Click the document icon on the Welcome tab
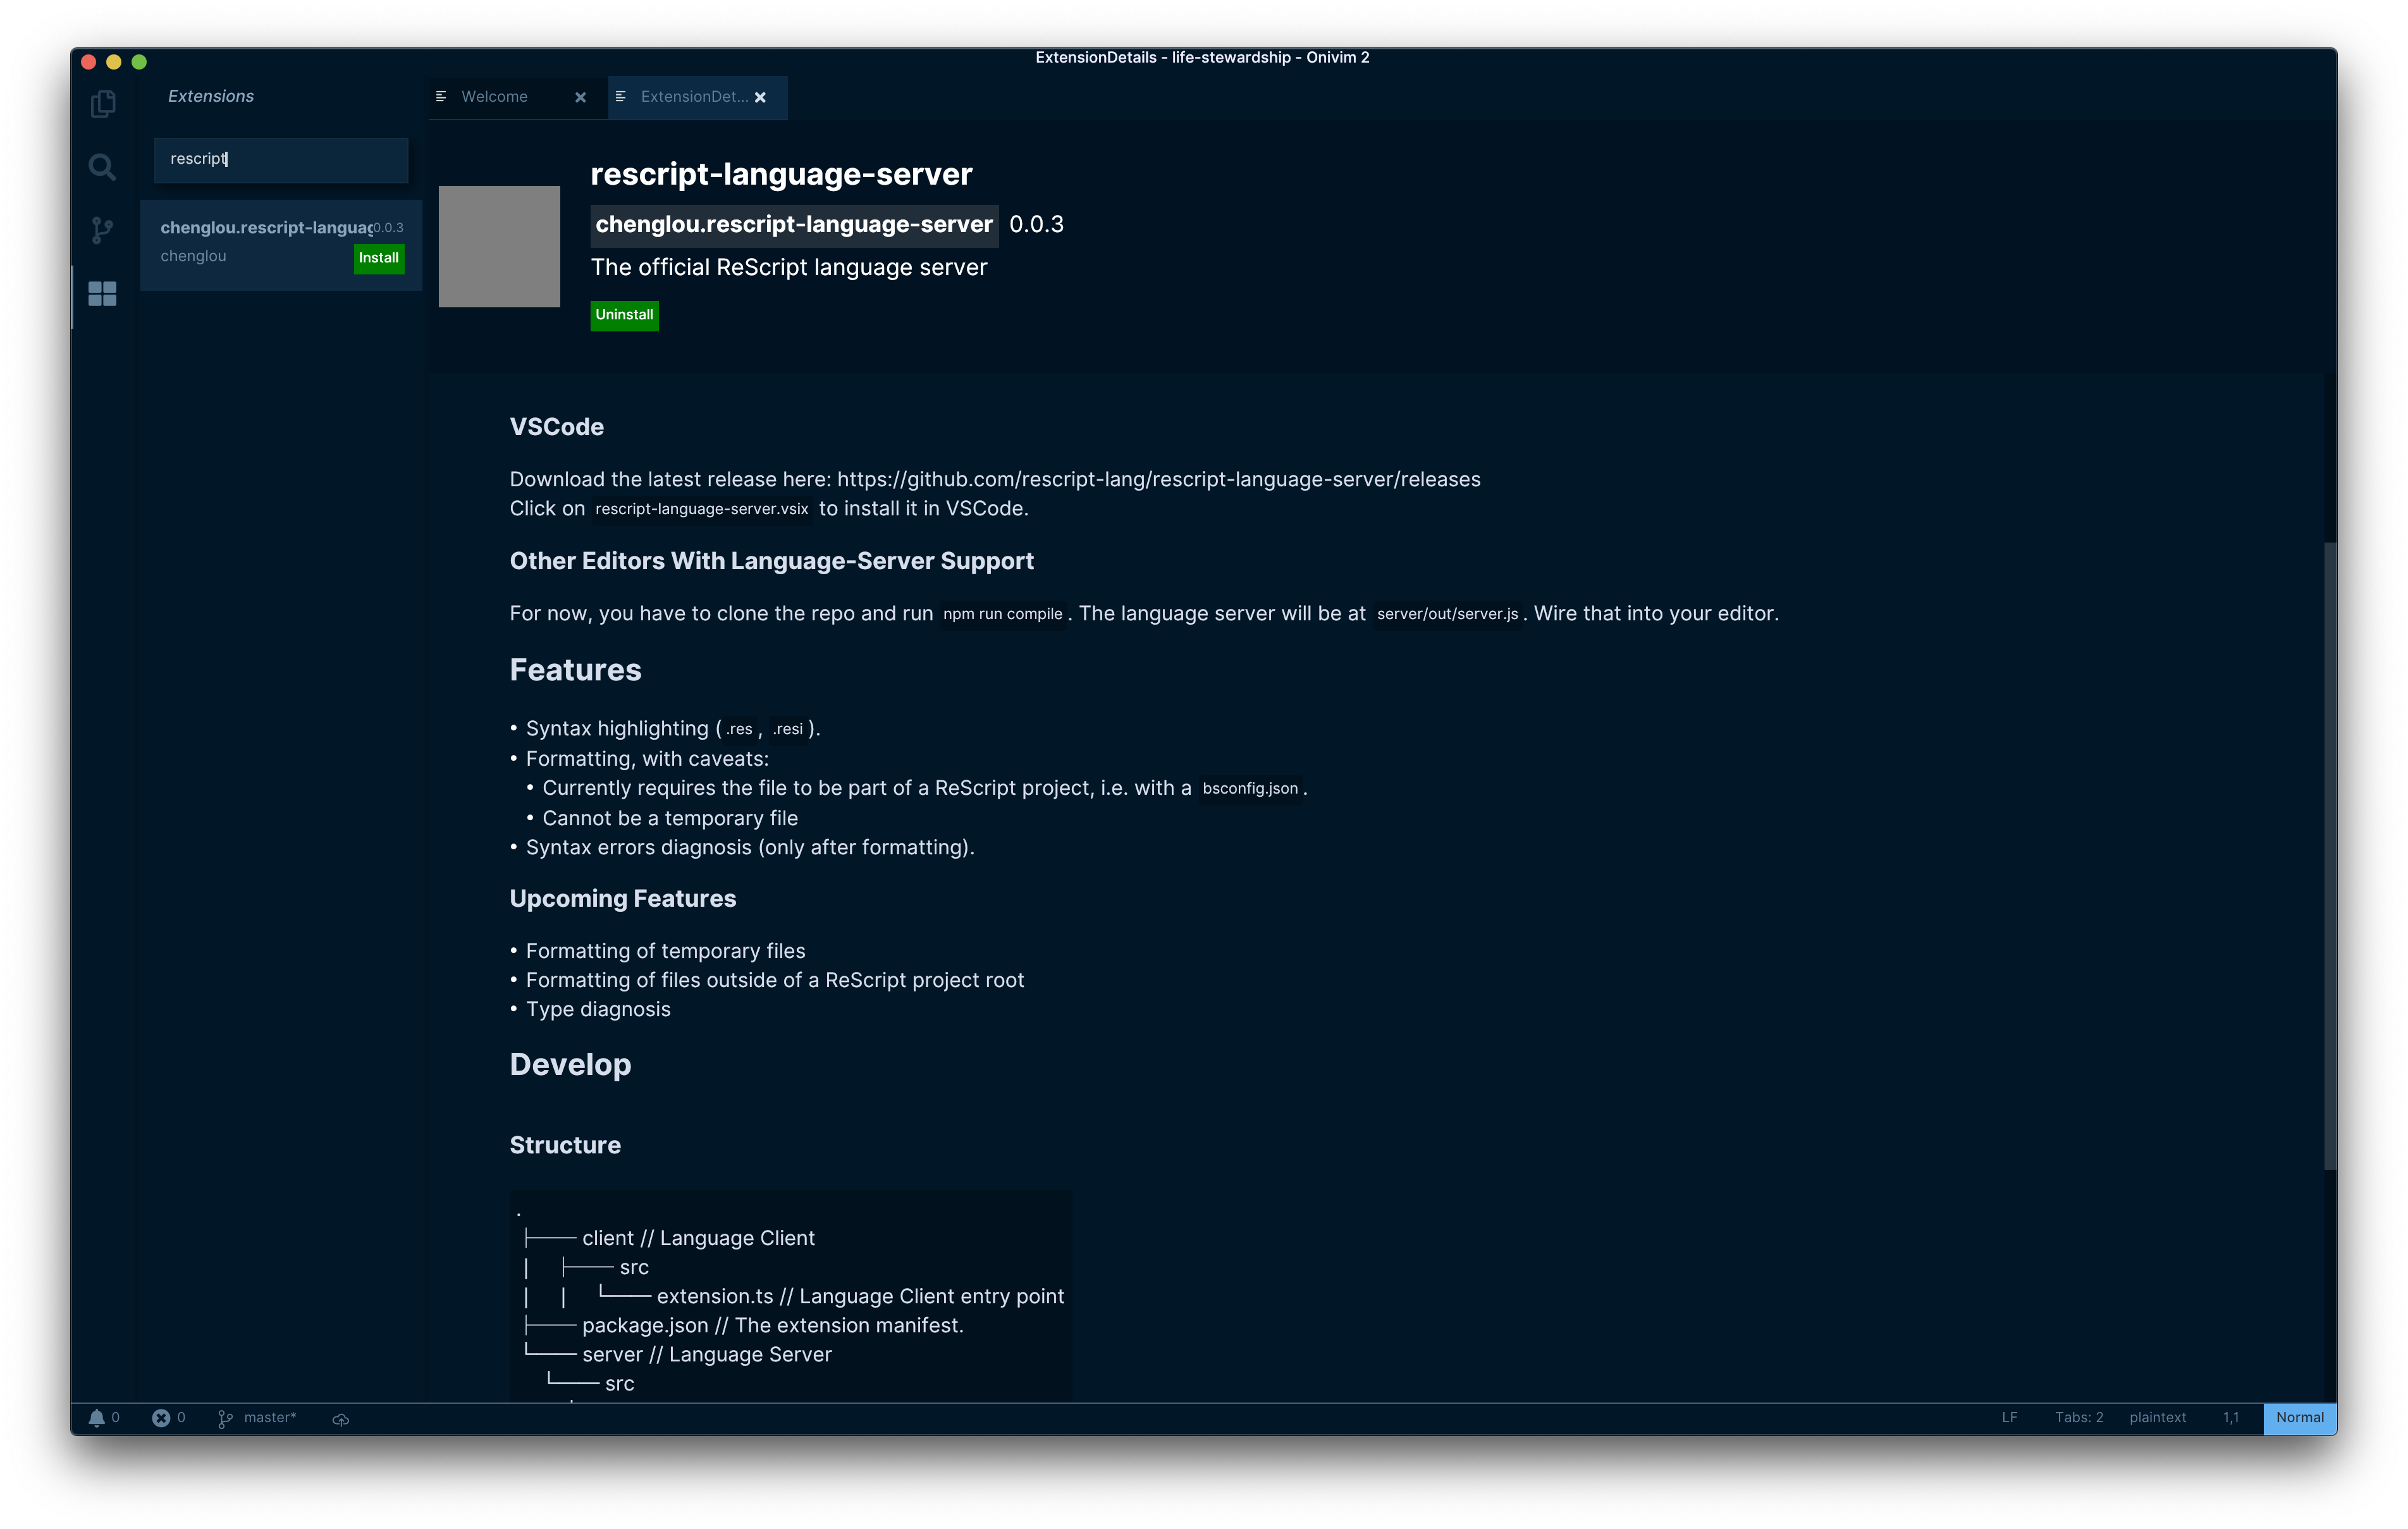The image size is (2408, 1529). [441, 96]
